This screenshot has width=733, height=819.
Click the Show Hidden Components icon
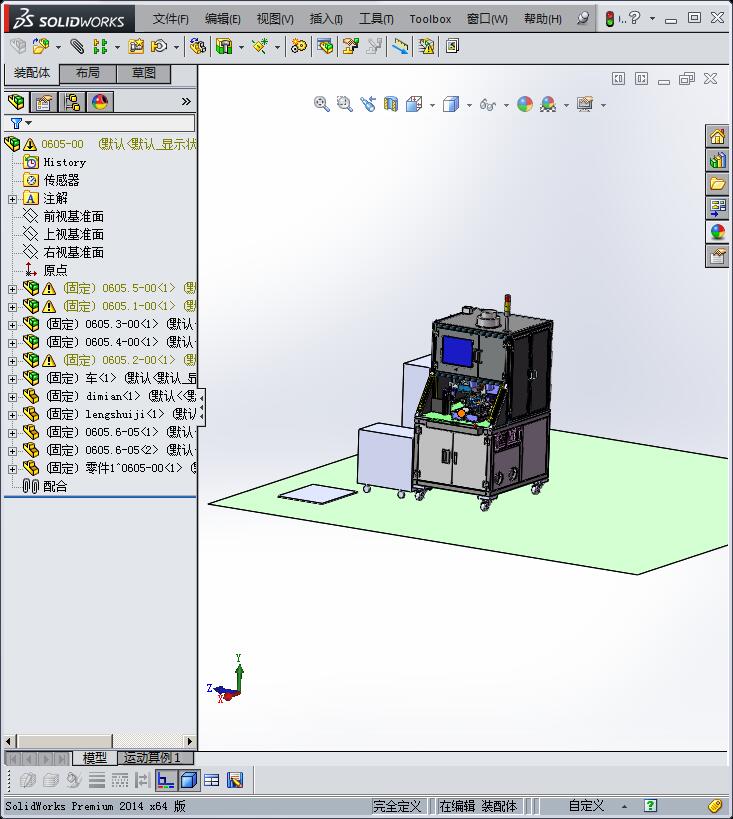pyautogui.click(x=197, y=46)
